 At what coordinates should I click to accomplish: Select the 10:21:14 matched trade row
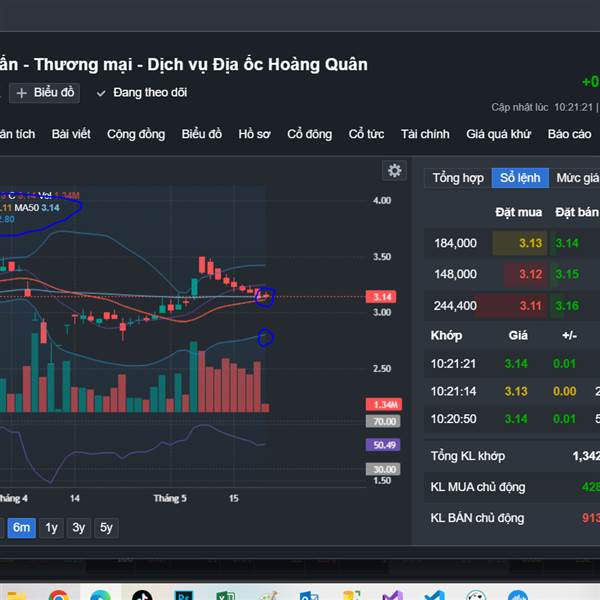coord(512,391)
